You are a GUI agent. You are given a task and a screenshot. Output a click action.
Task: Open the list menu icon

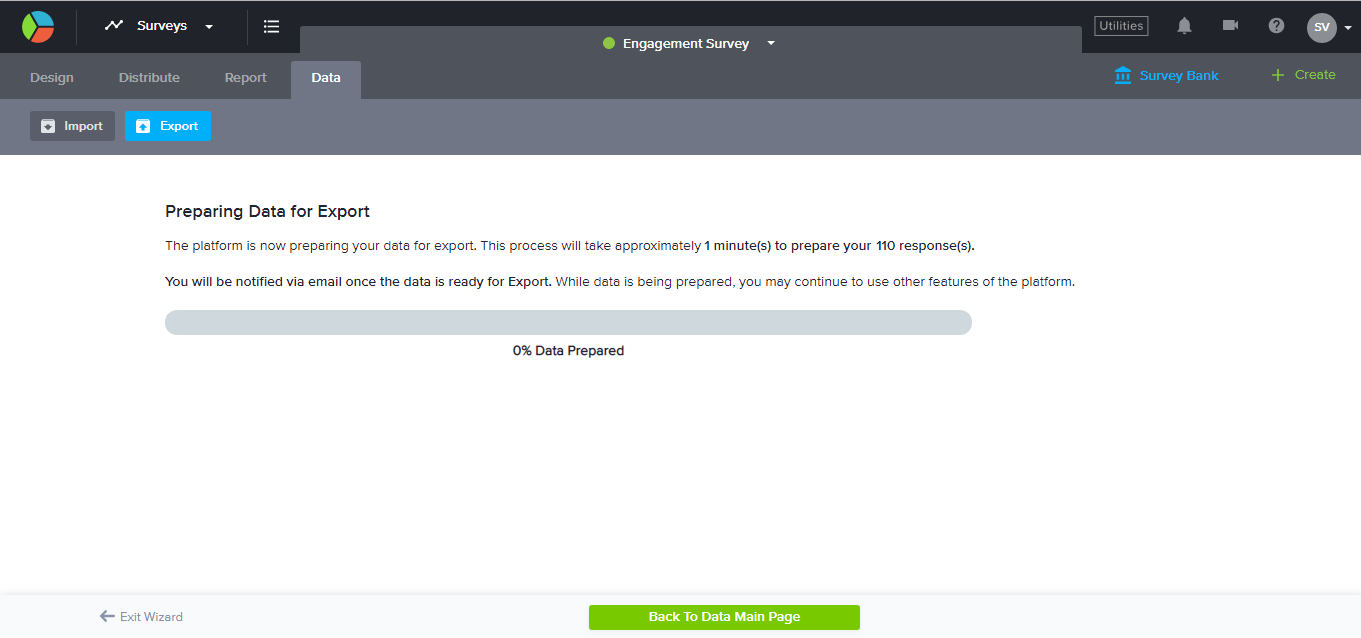(x=271, y=27)
